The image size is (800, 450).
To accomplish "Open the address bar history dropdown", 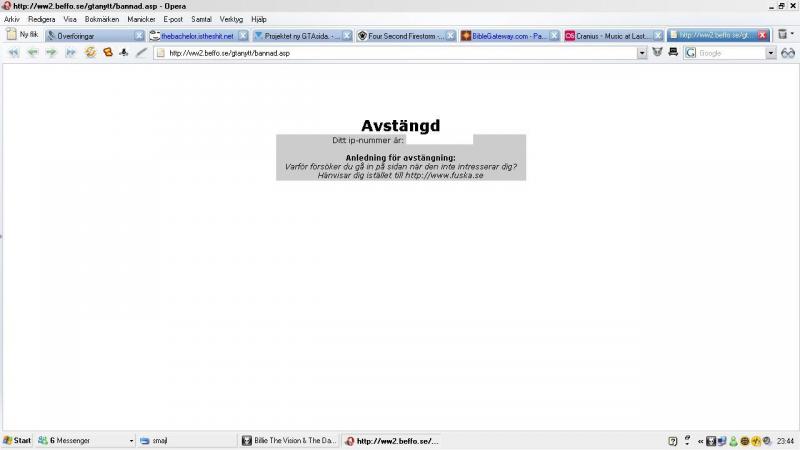I will pyautogui.click(x=641, y=53).
